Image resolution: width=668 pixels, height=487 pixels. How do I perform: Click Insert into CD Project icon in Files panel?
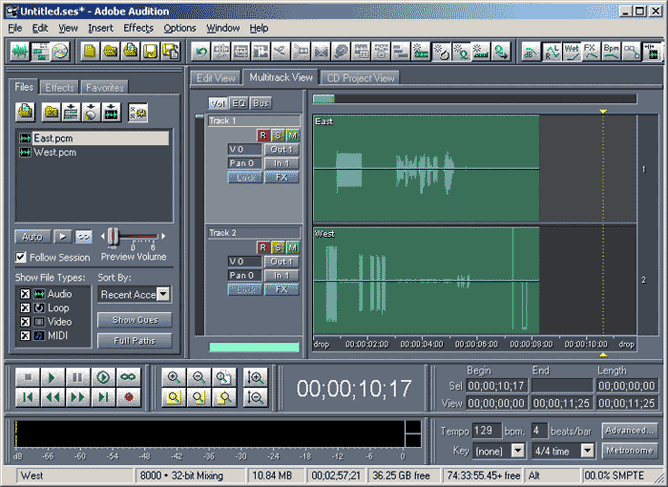coord(91,112)
